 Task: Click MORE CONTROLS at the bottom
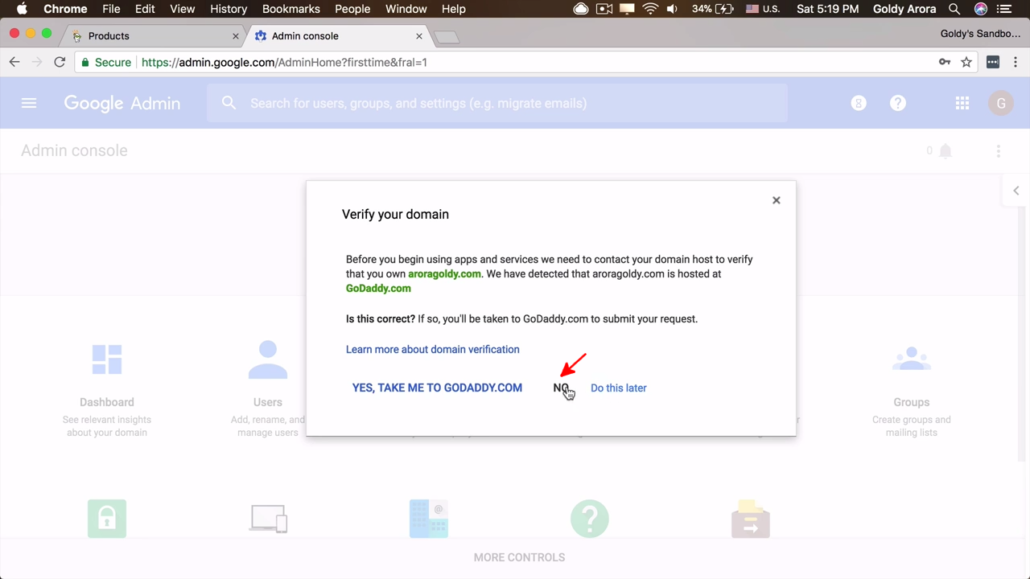point(519,557)
